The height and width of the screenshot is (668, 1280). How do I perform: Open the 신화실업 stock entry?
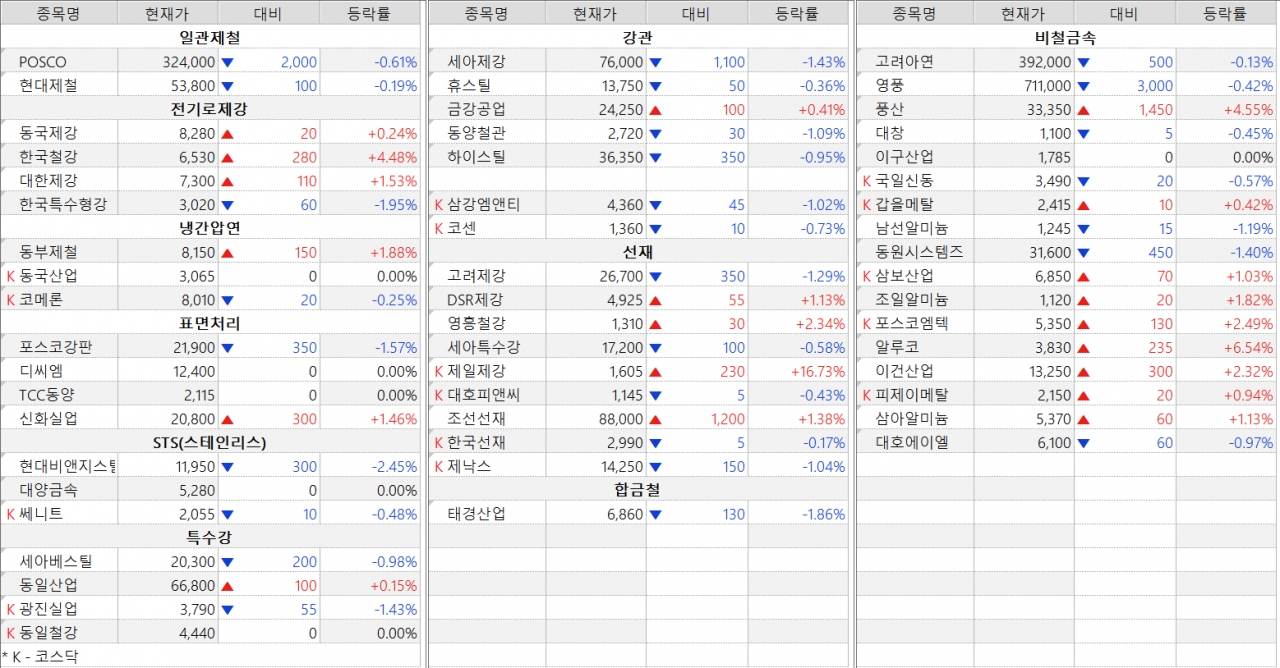pyautogui.click(x=48, y=419)
